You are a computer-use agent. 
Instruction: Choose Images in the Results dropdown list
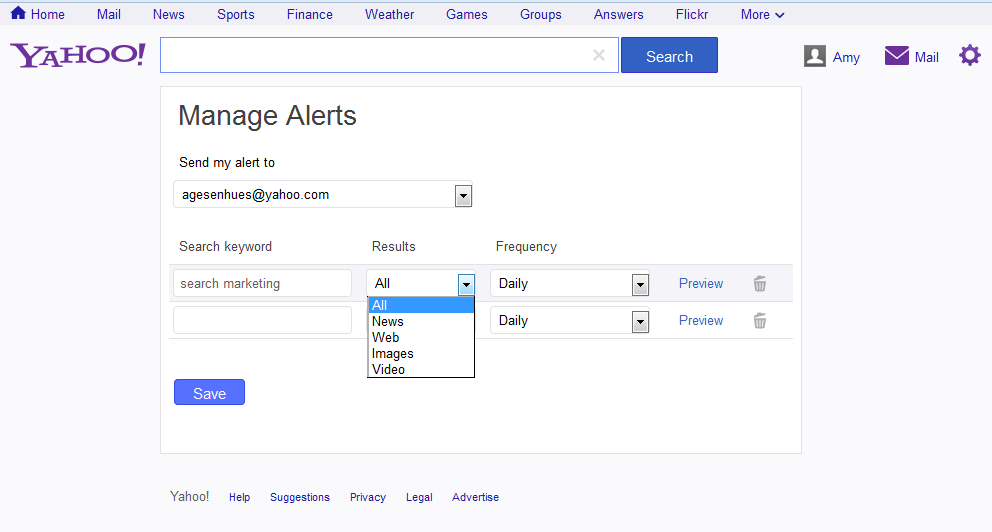[392, 353]
